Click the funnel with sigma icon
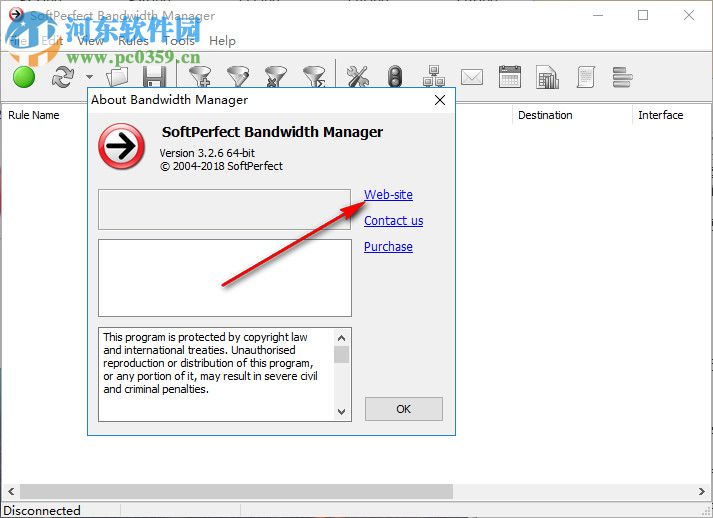The height and width of the screenshot is (518, 713). [x=314, y=76]
